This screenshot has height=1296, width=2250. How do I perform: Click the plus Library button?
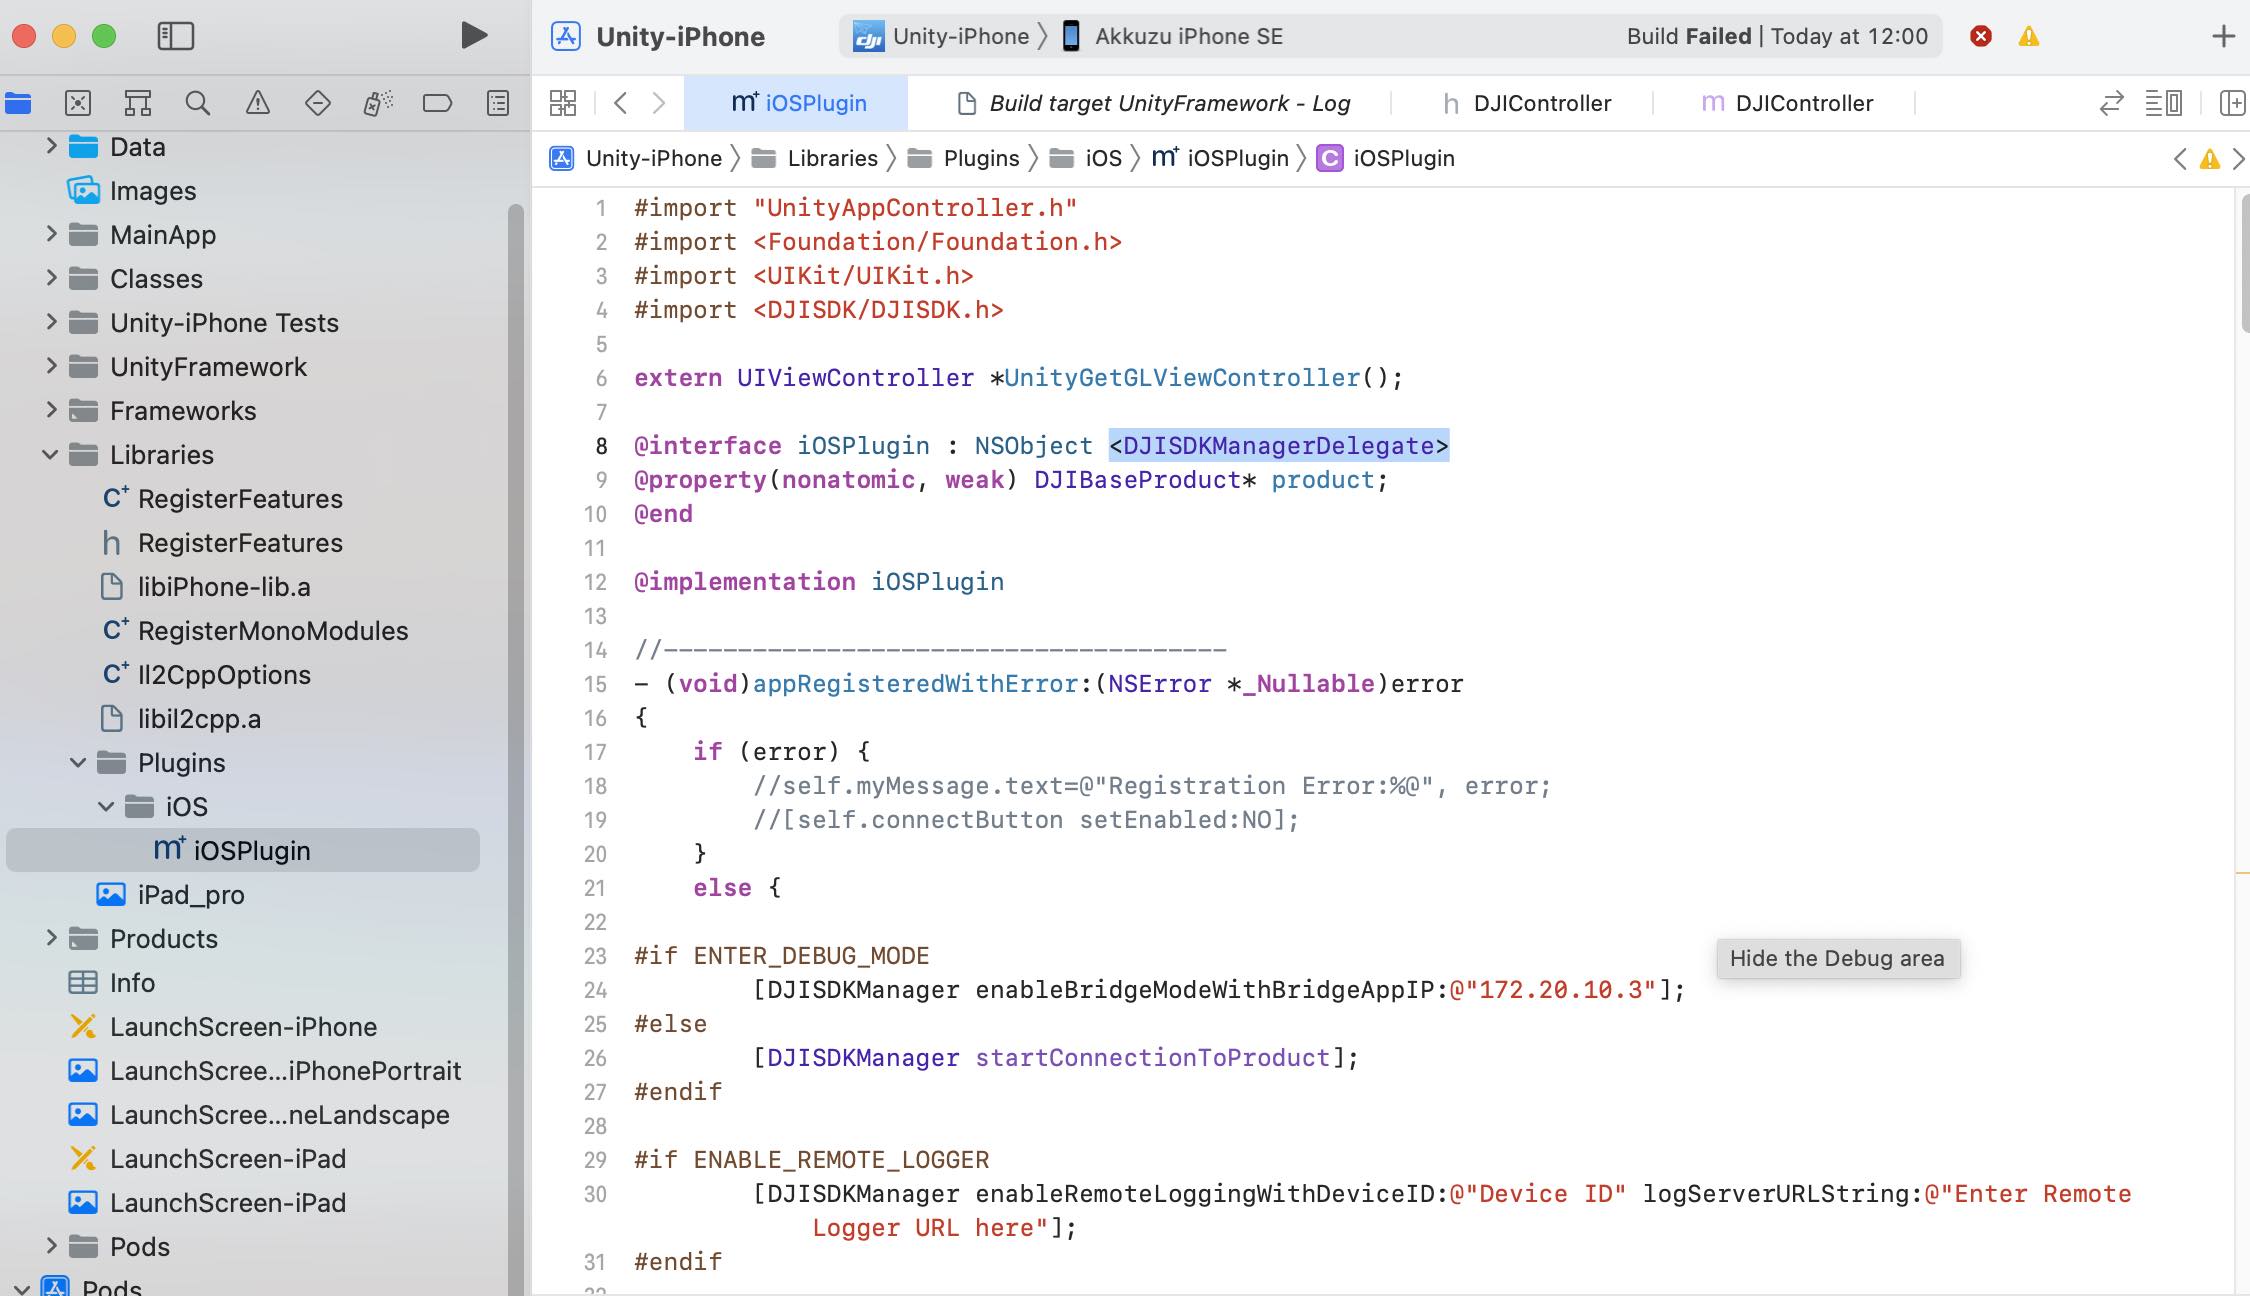click(2223, 36)
